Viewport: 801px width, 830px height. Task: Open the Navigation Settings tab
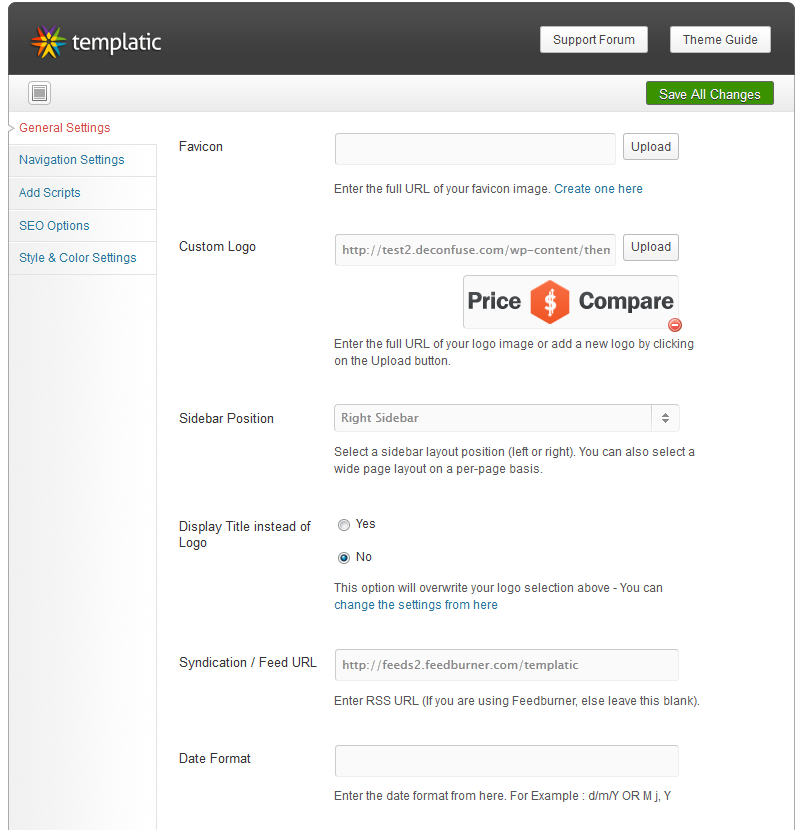pyautogui.click(x=71, y=160)
